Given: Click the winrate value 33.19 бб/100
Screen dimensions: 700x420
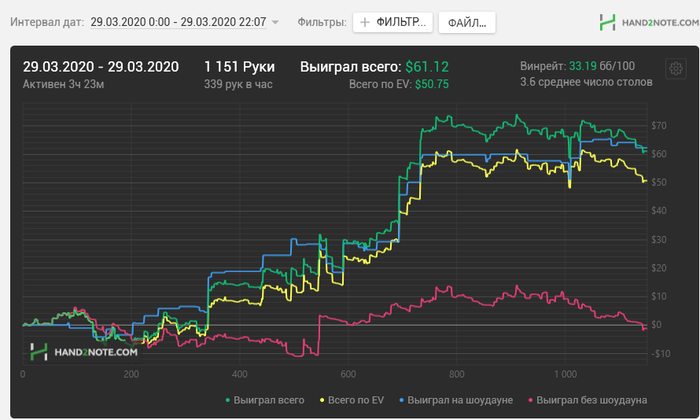Looking at the screenshot, I should coord(602,66).
